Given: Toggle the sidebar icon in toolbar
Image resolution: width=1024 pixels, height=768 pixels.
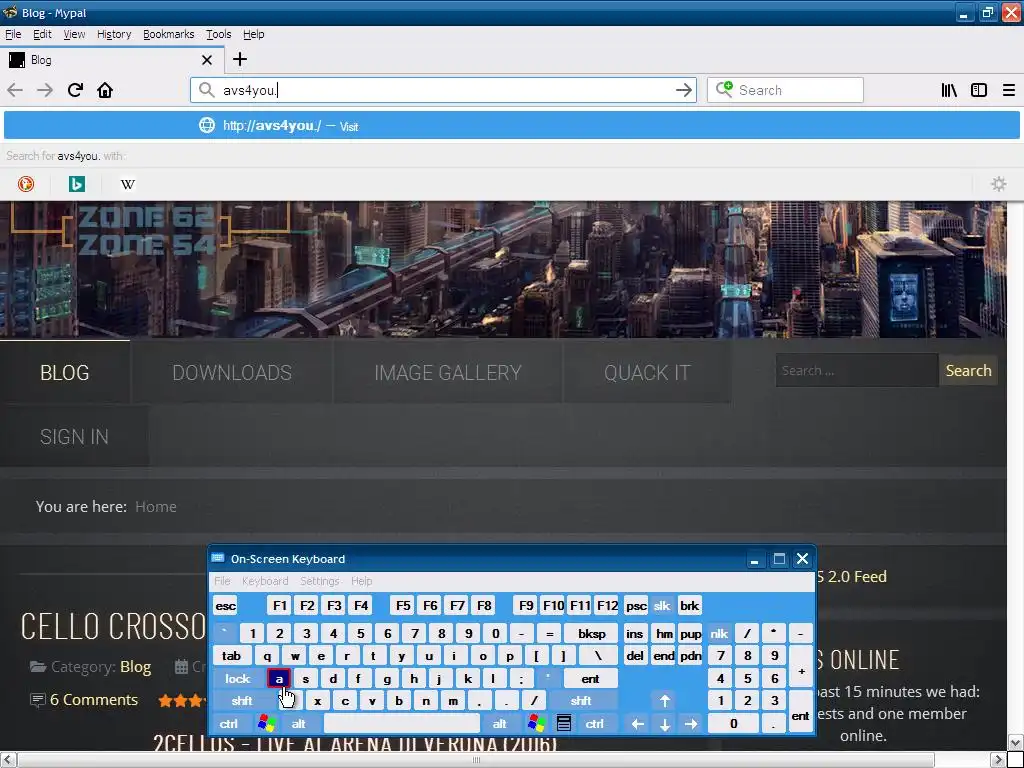Looking at the screenshot, I should pyautogui.click(x=979, y=90).
